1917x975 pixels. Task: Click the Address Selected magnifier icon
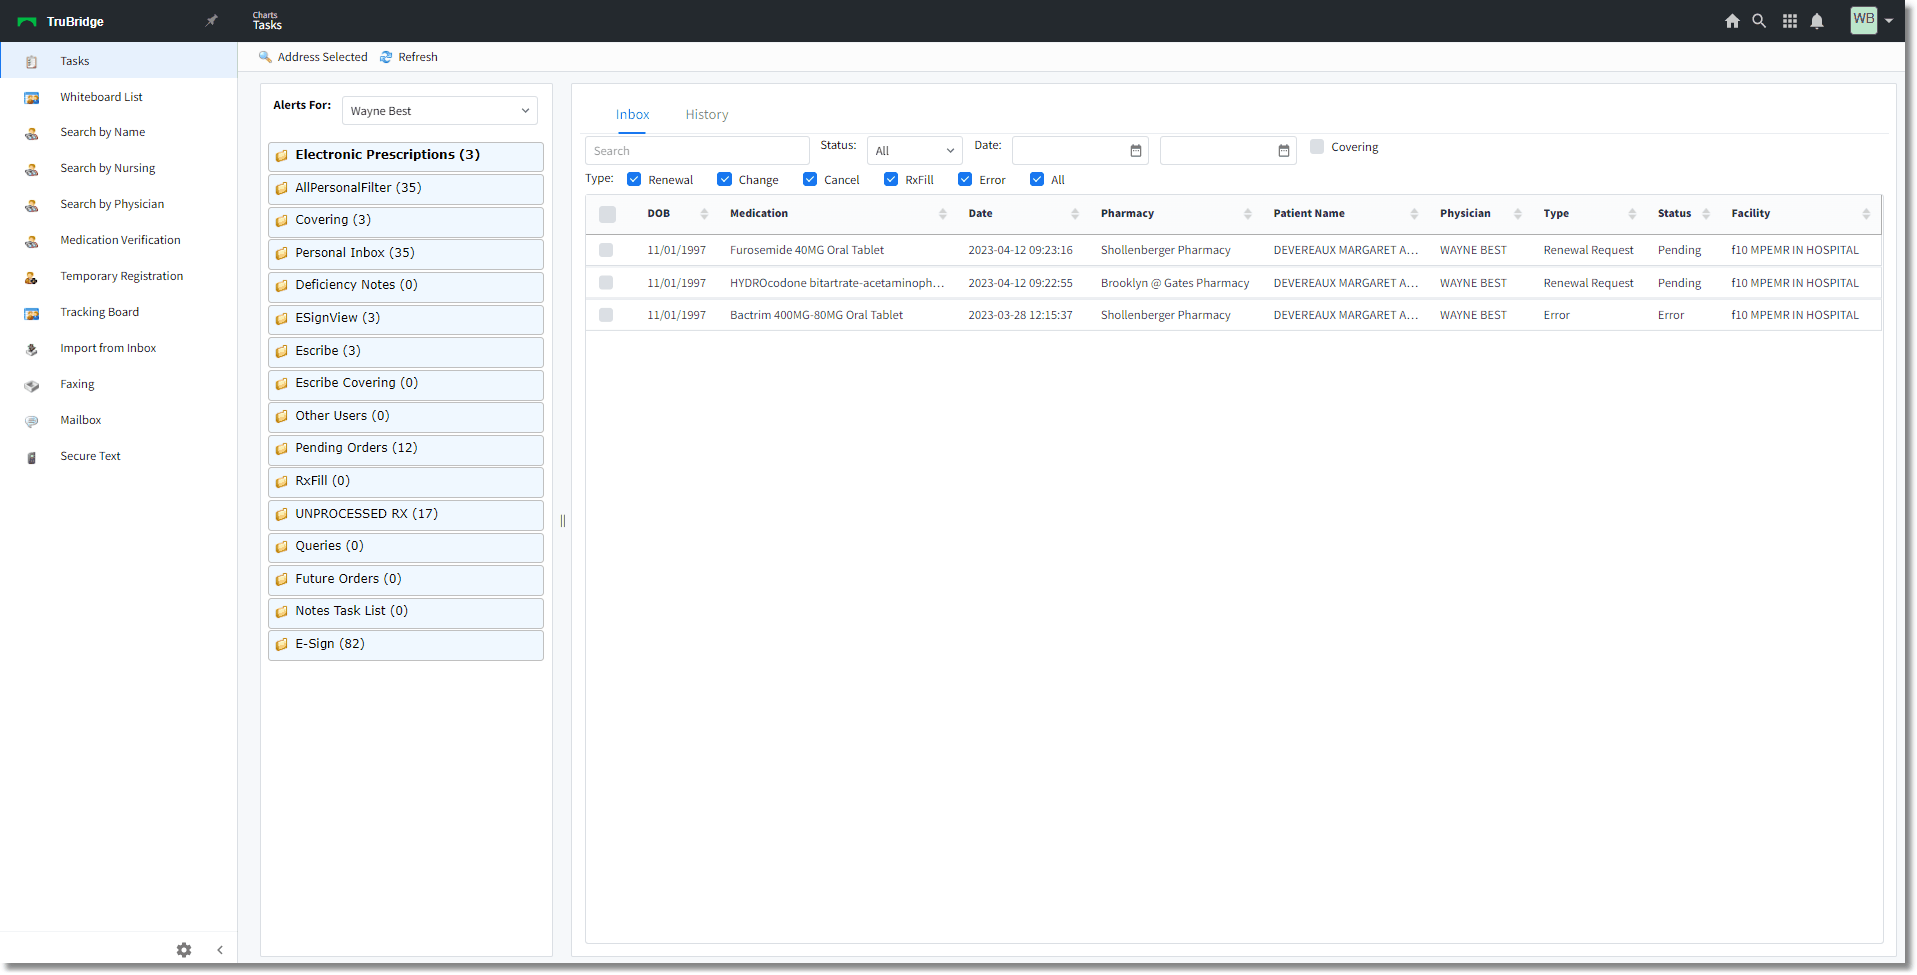[265, 57]
